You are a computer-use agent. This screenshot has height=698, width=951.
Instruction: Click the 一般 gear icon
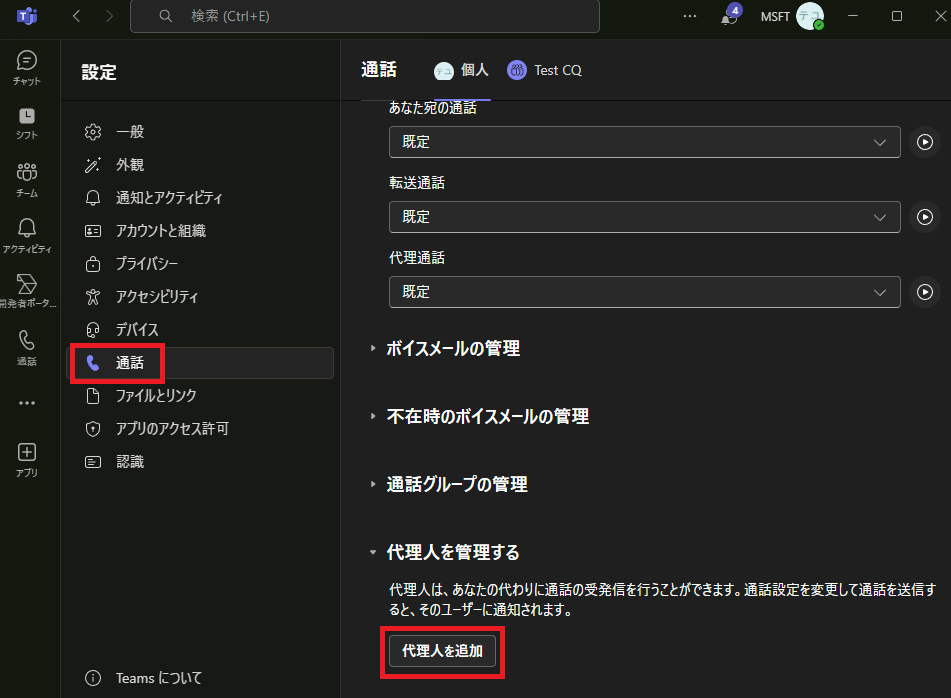click(93, 132)
